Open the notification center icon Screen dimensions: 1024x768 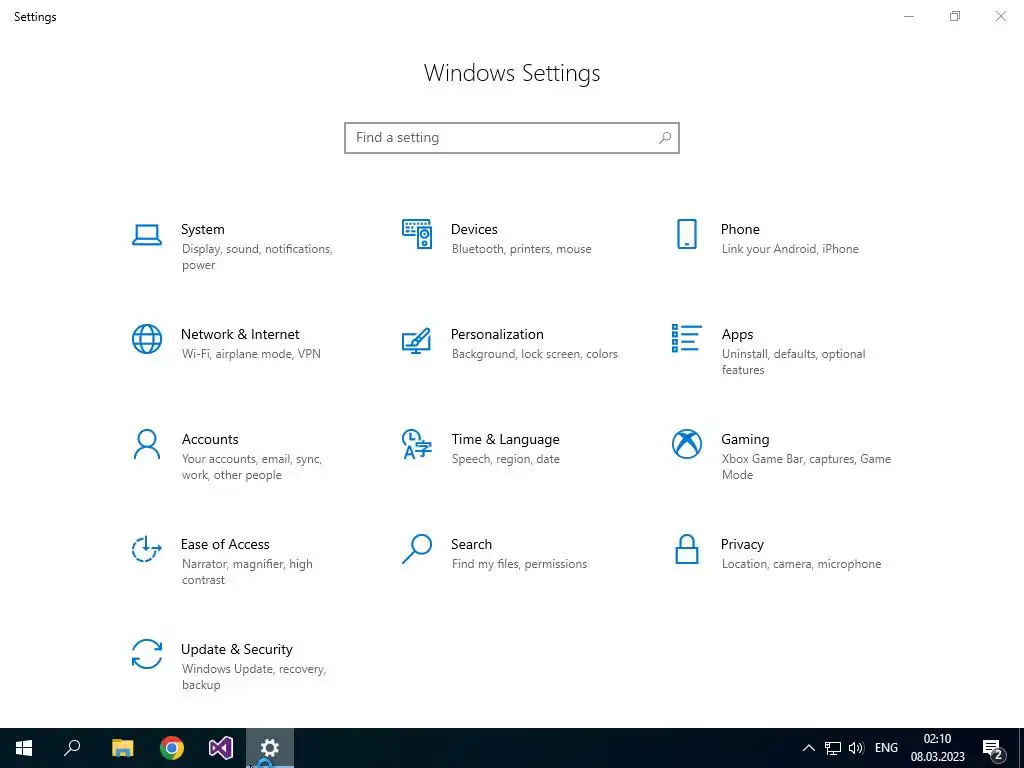pyautogui.click(x=993, y=748)
